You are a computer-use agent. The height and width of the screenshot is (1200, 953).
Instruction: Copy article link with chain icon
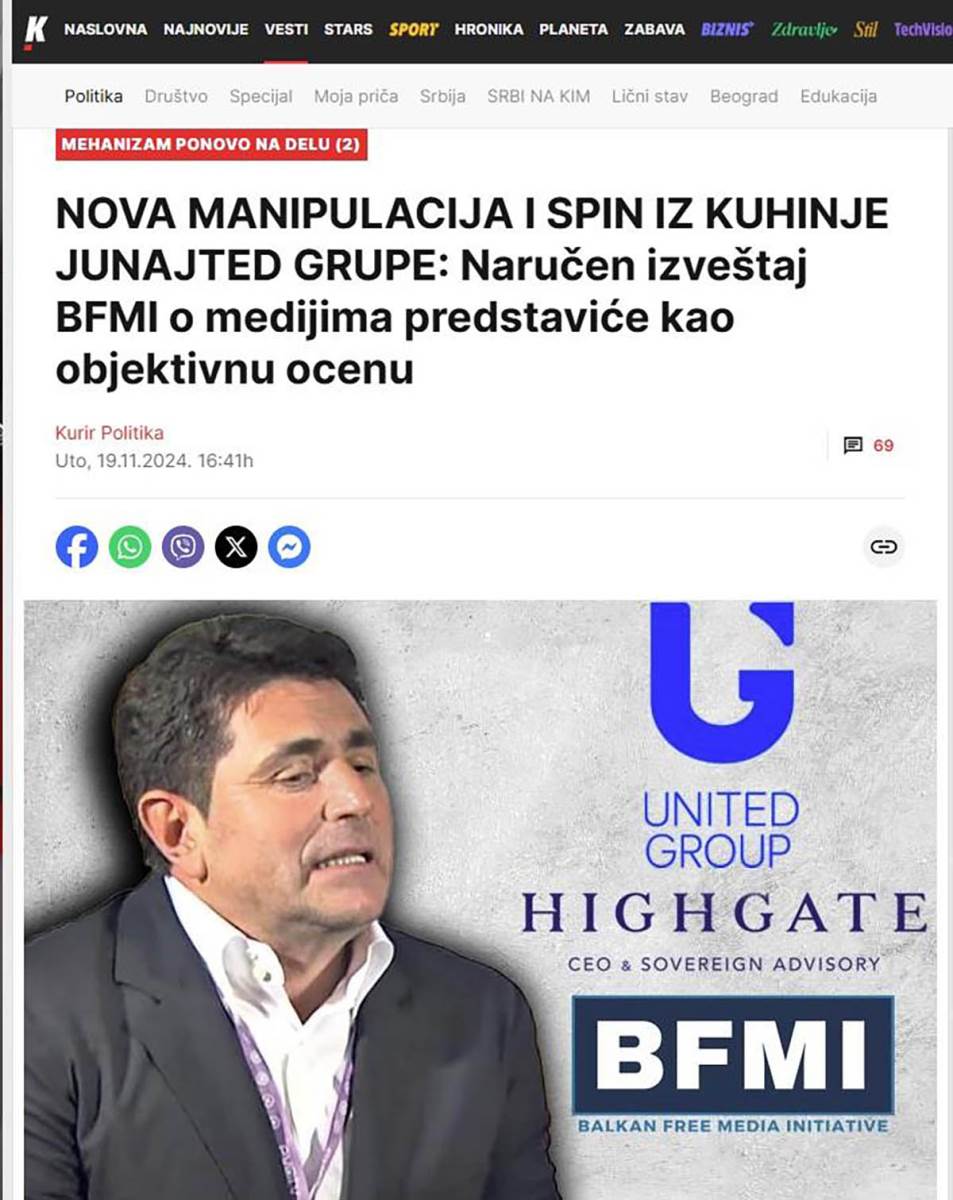click(x=883, y=546)
